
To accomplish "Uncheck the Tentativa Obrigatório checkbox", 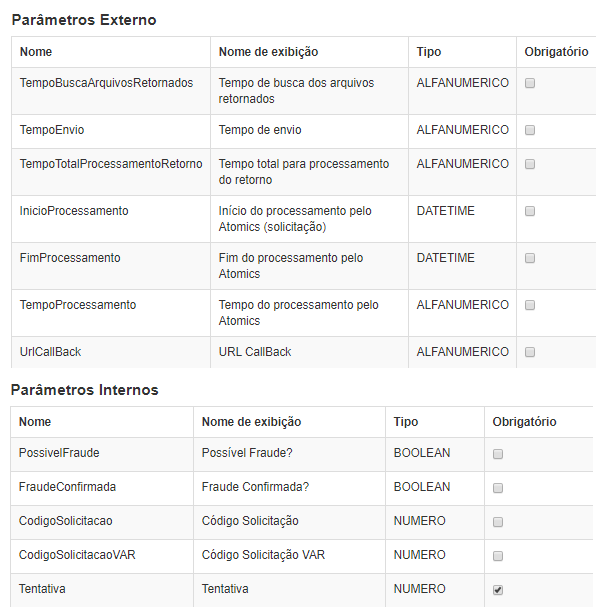I will (498, 590).
